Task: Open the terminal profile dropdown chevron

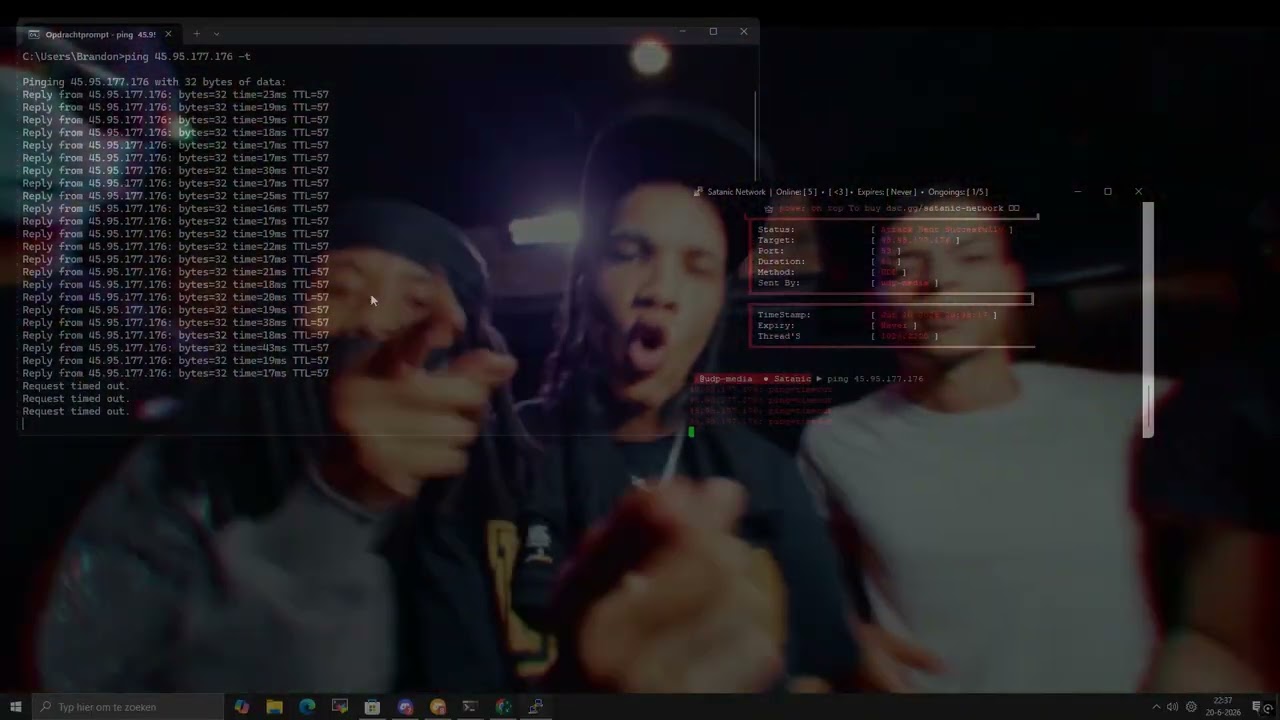Action: pyautogui.click(x=216, y=34)
